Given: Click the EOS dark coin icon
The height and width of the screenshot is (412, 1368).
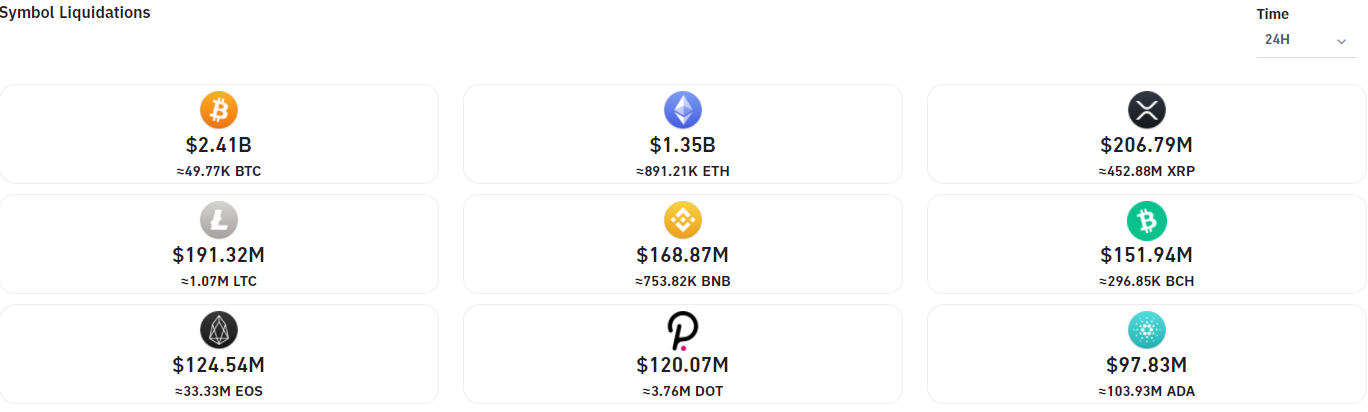Looking at the screenshot, I should (x=219, y=330).
